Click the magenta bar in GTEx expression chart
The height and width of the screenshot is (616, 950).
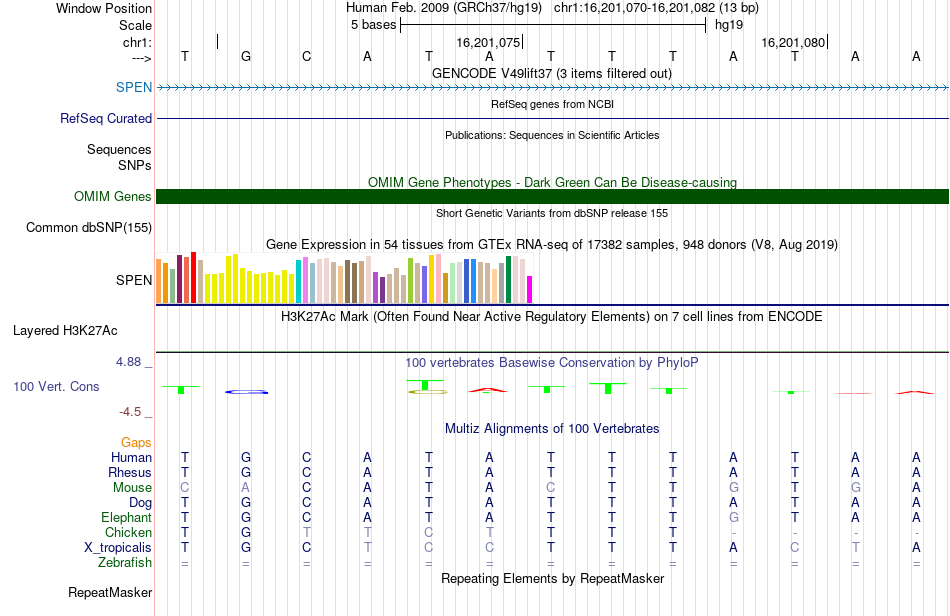point(530,290)
